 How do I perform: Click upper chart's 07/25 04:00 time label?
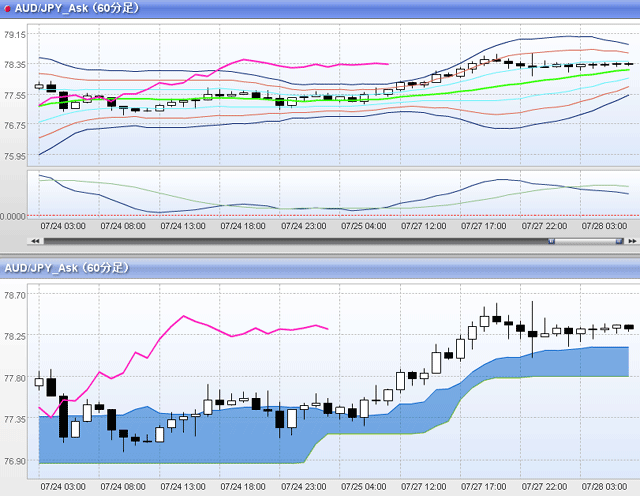coord(363,226)
